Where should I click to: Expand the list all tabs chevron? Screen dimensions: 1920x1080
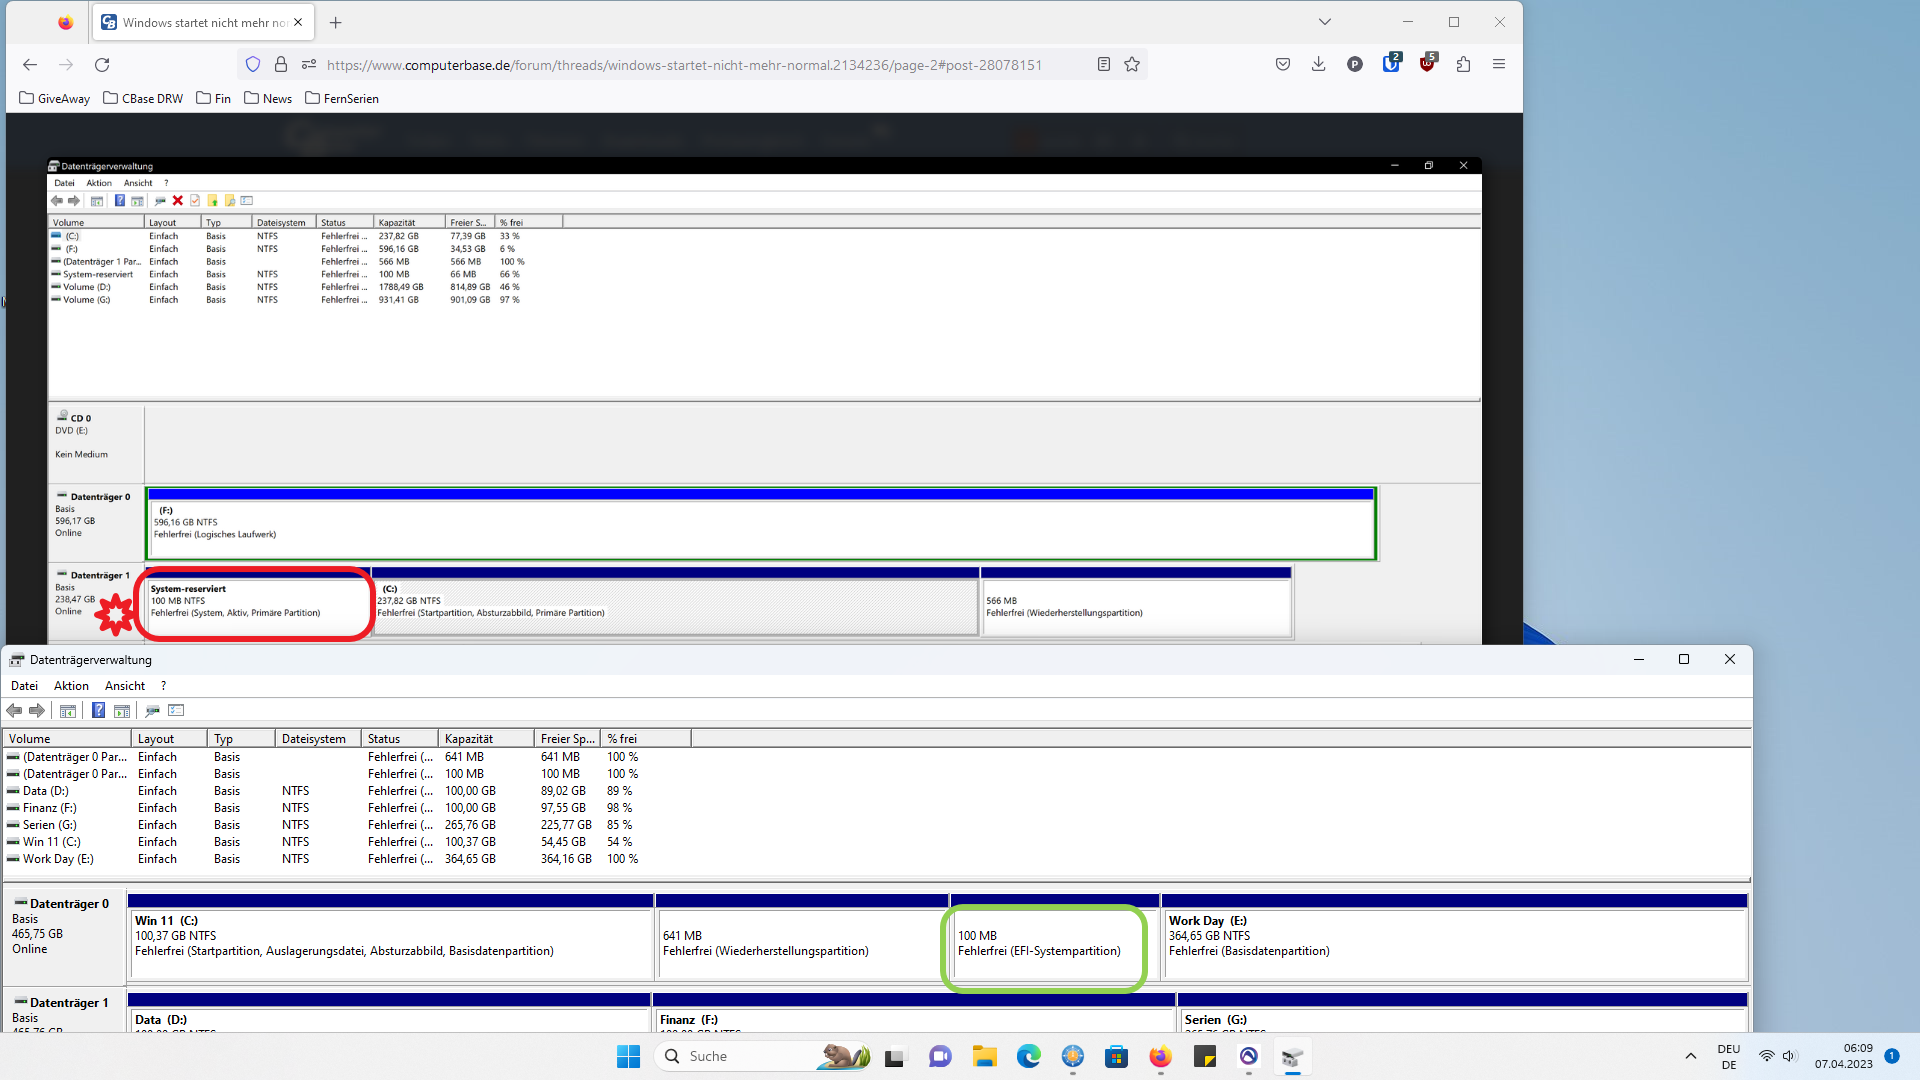[1324, 22]
